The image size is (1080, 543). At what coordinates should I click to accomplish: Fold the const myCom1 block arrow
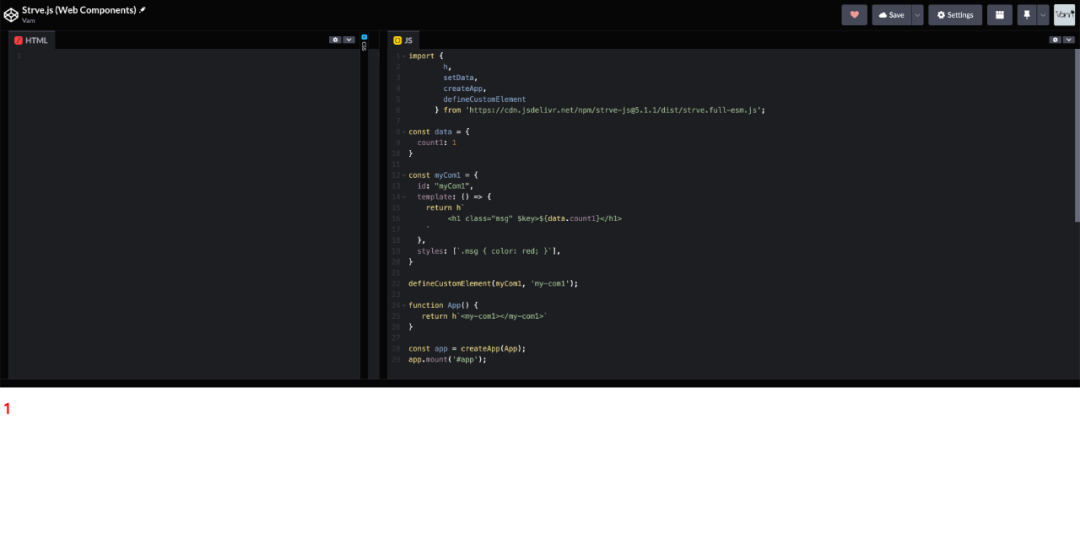pyautogui.click(x=403, y=175)
